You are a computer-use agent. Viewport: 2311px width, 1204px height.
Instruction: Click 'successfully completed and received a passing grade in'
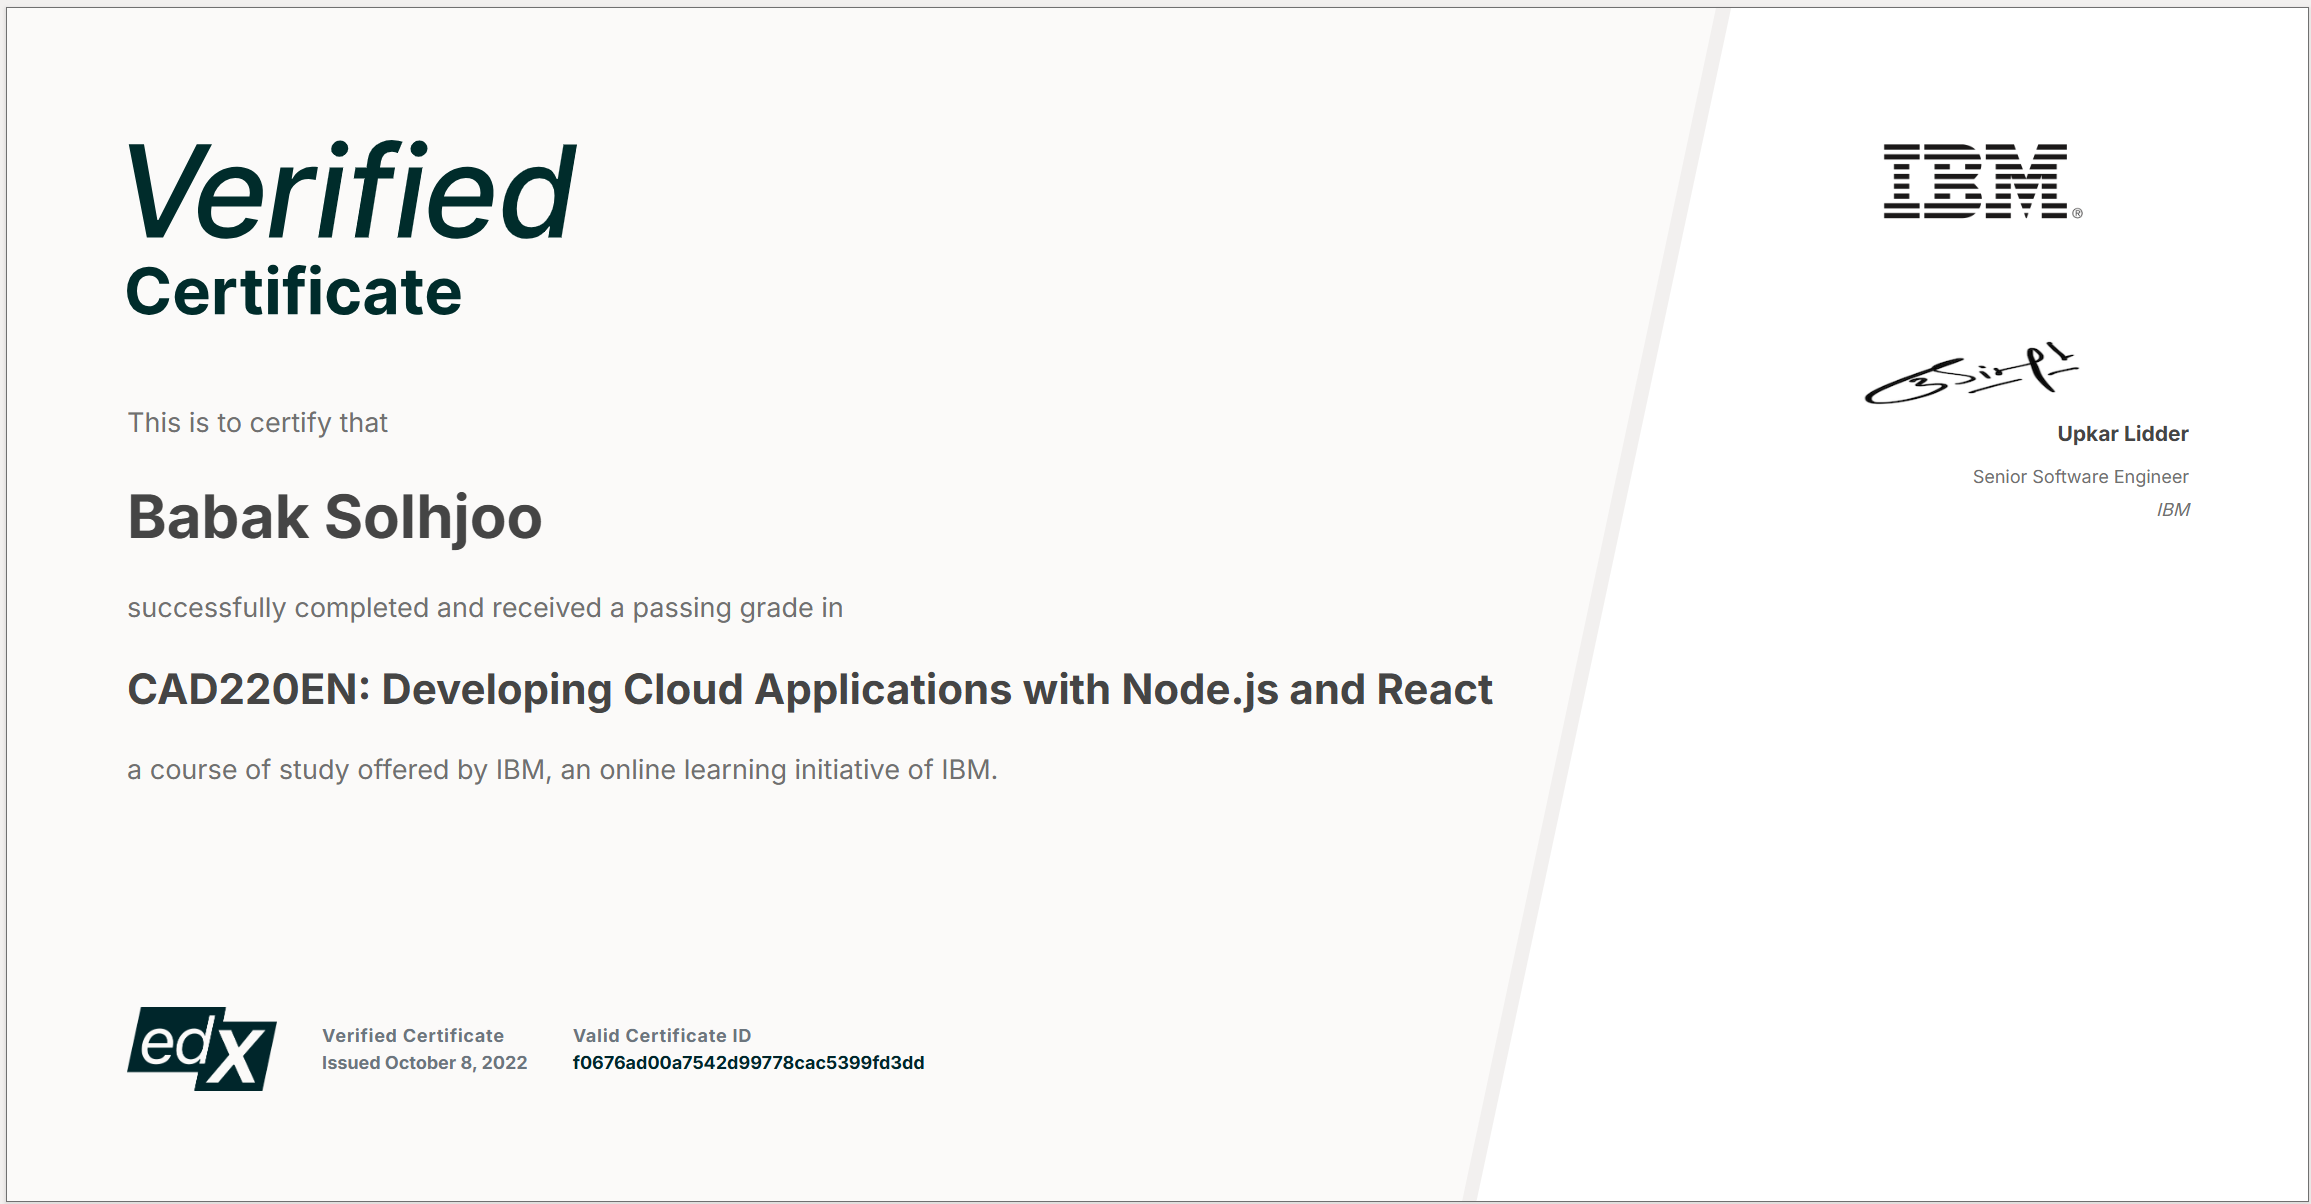coord(485,608)
